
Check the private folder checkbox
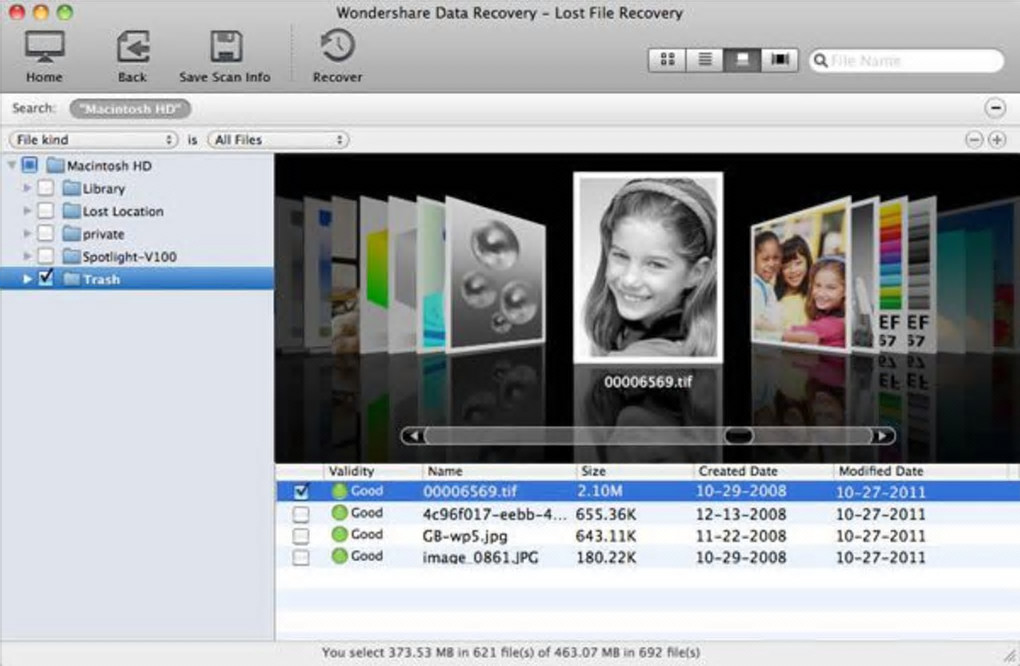click(x=46, y=233)
